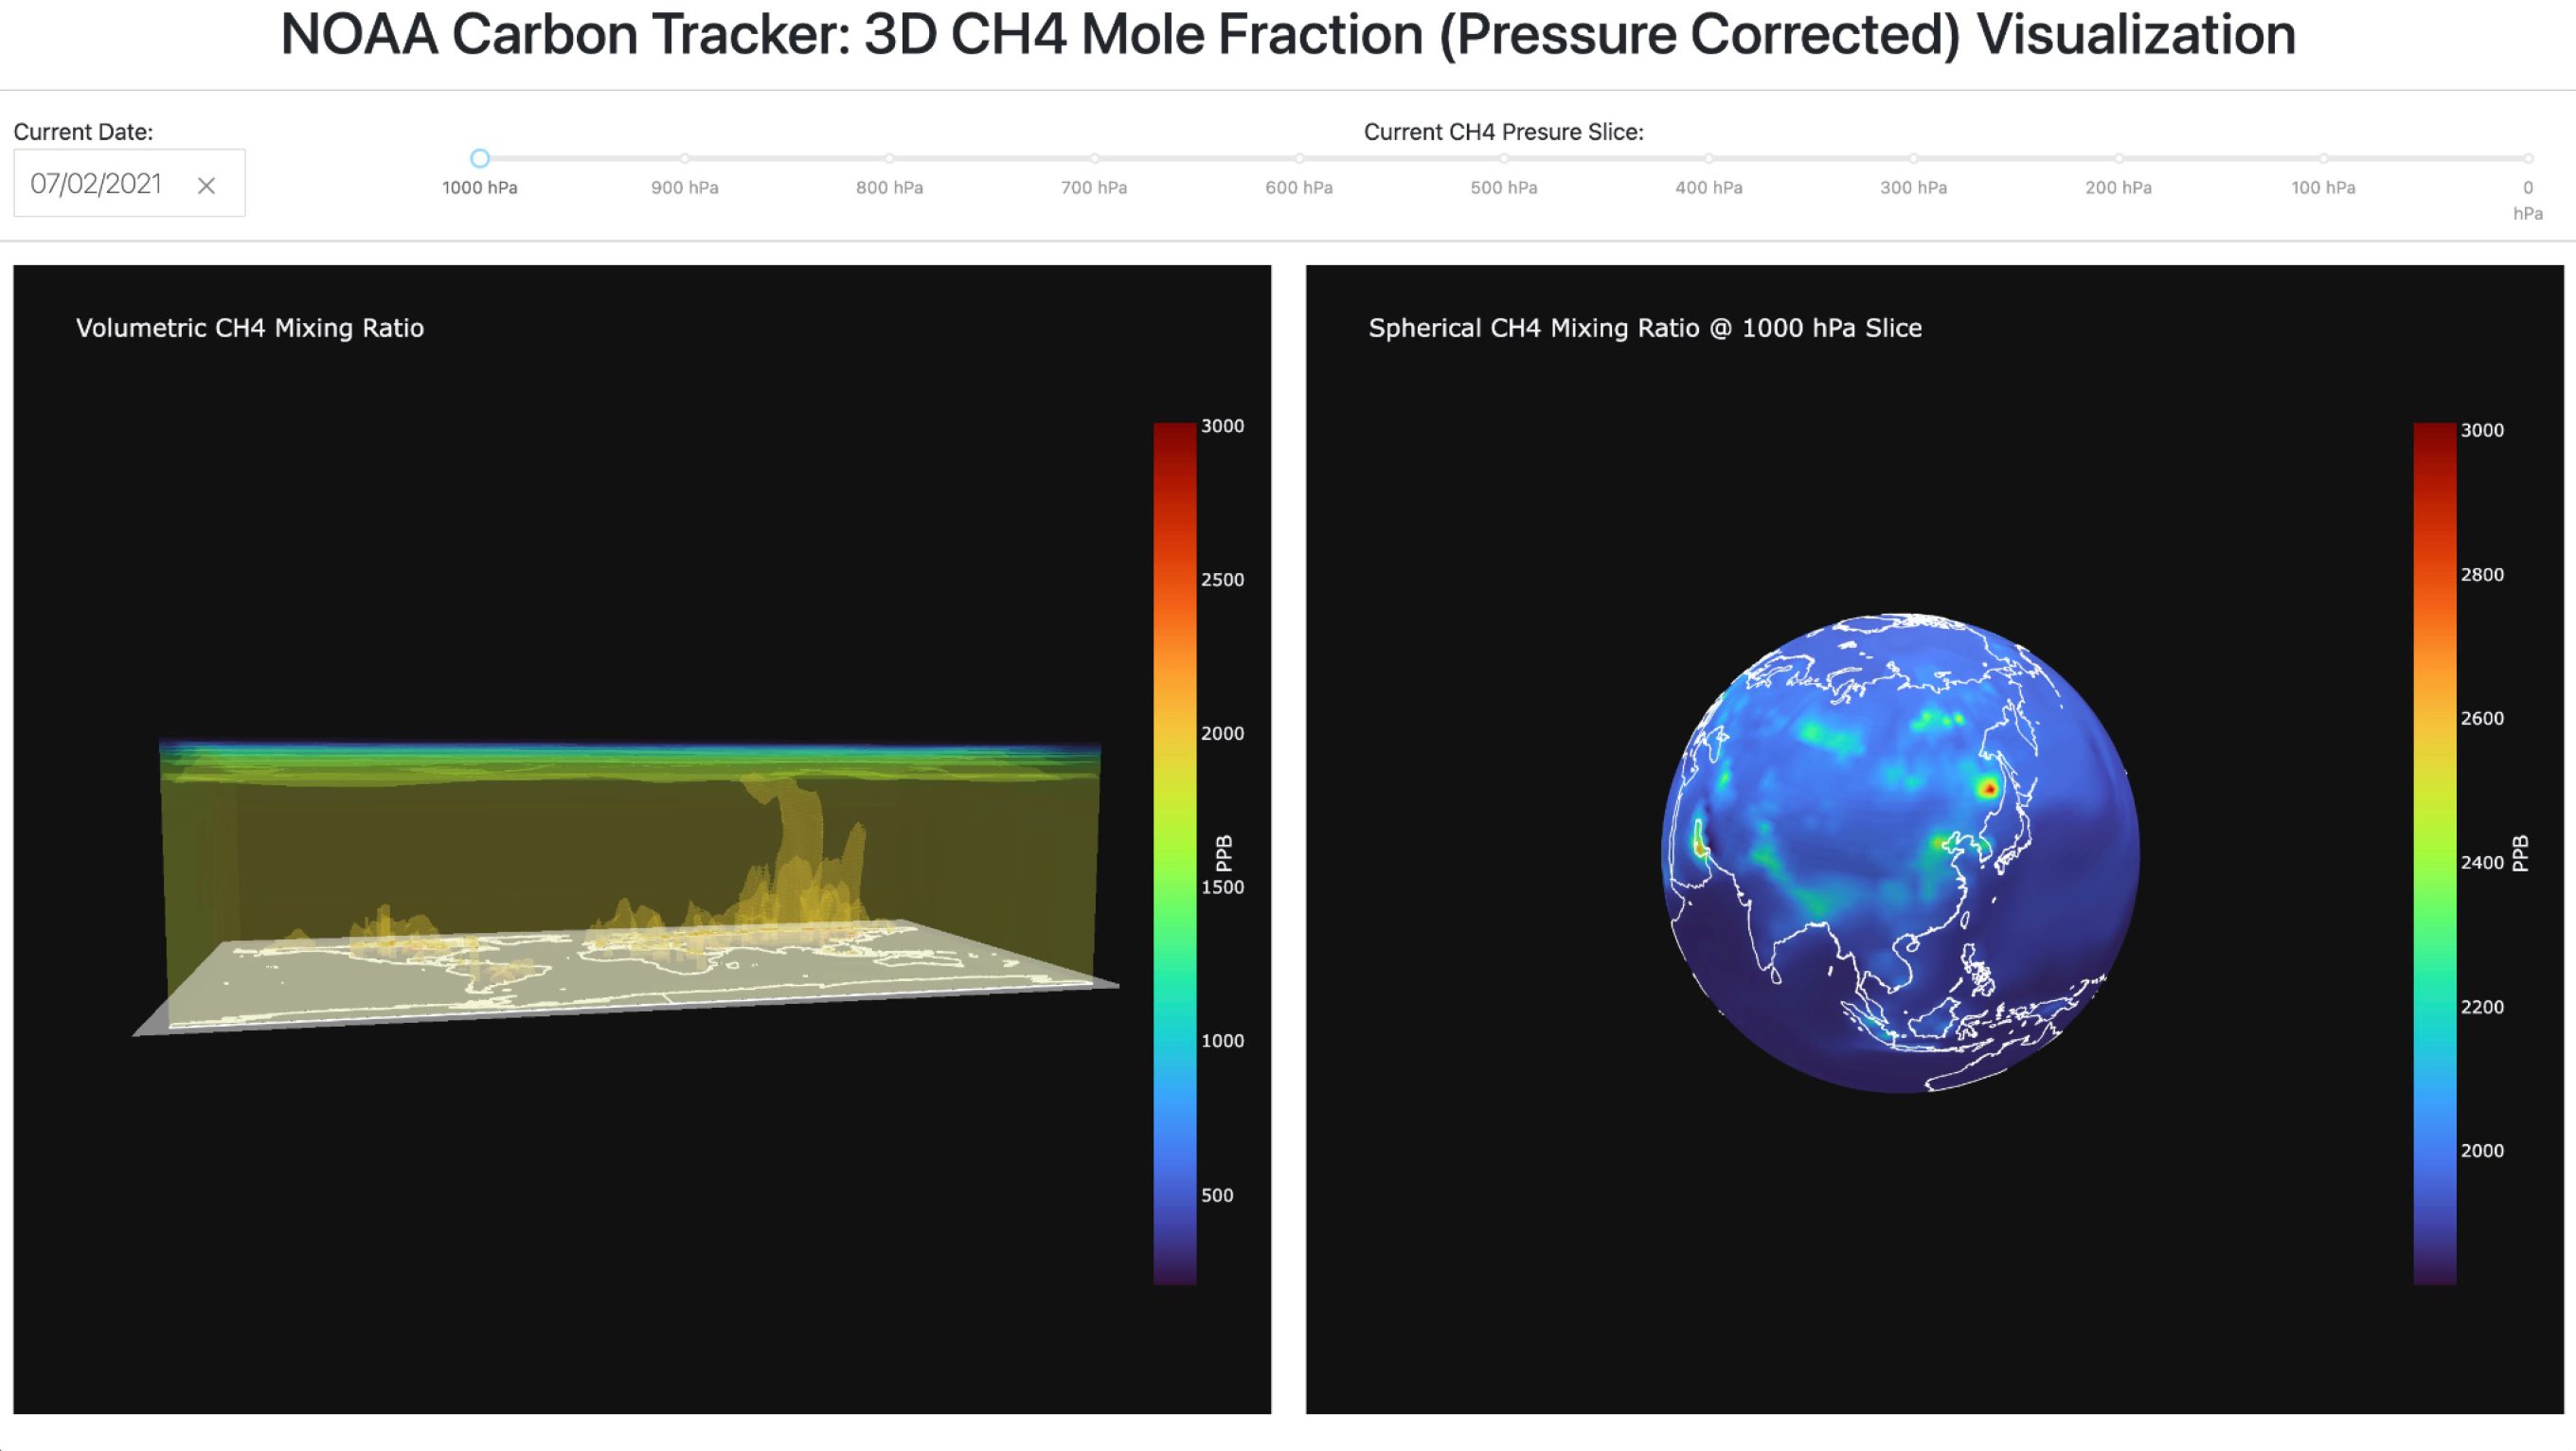The height and width of the screenshot is (1451, 2576).
Task: Click 'Volumetric CH4 Mixing Ratio' plot title
Action: (x=250, y=328)
